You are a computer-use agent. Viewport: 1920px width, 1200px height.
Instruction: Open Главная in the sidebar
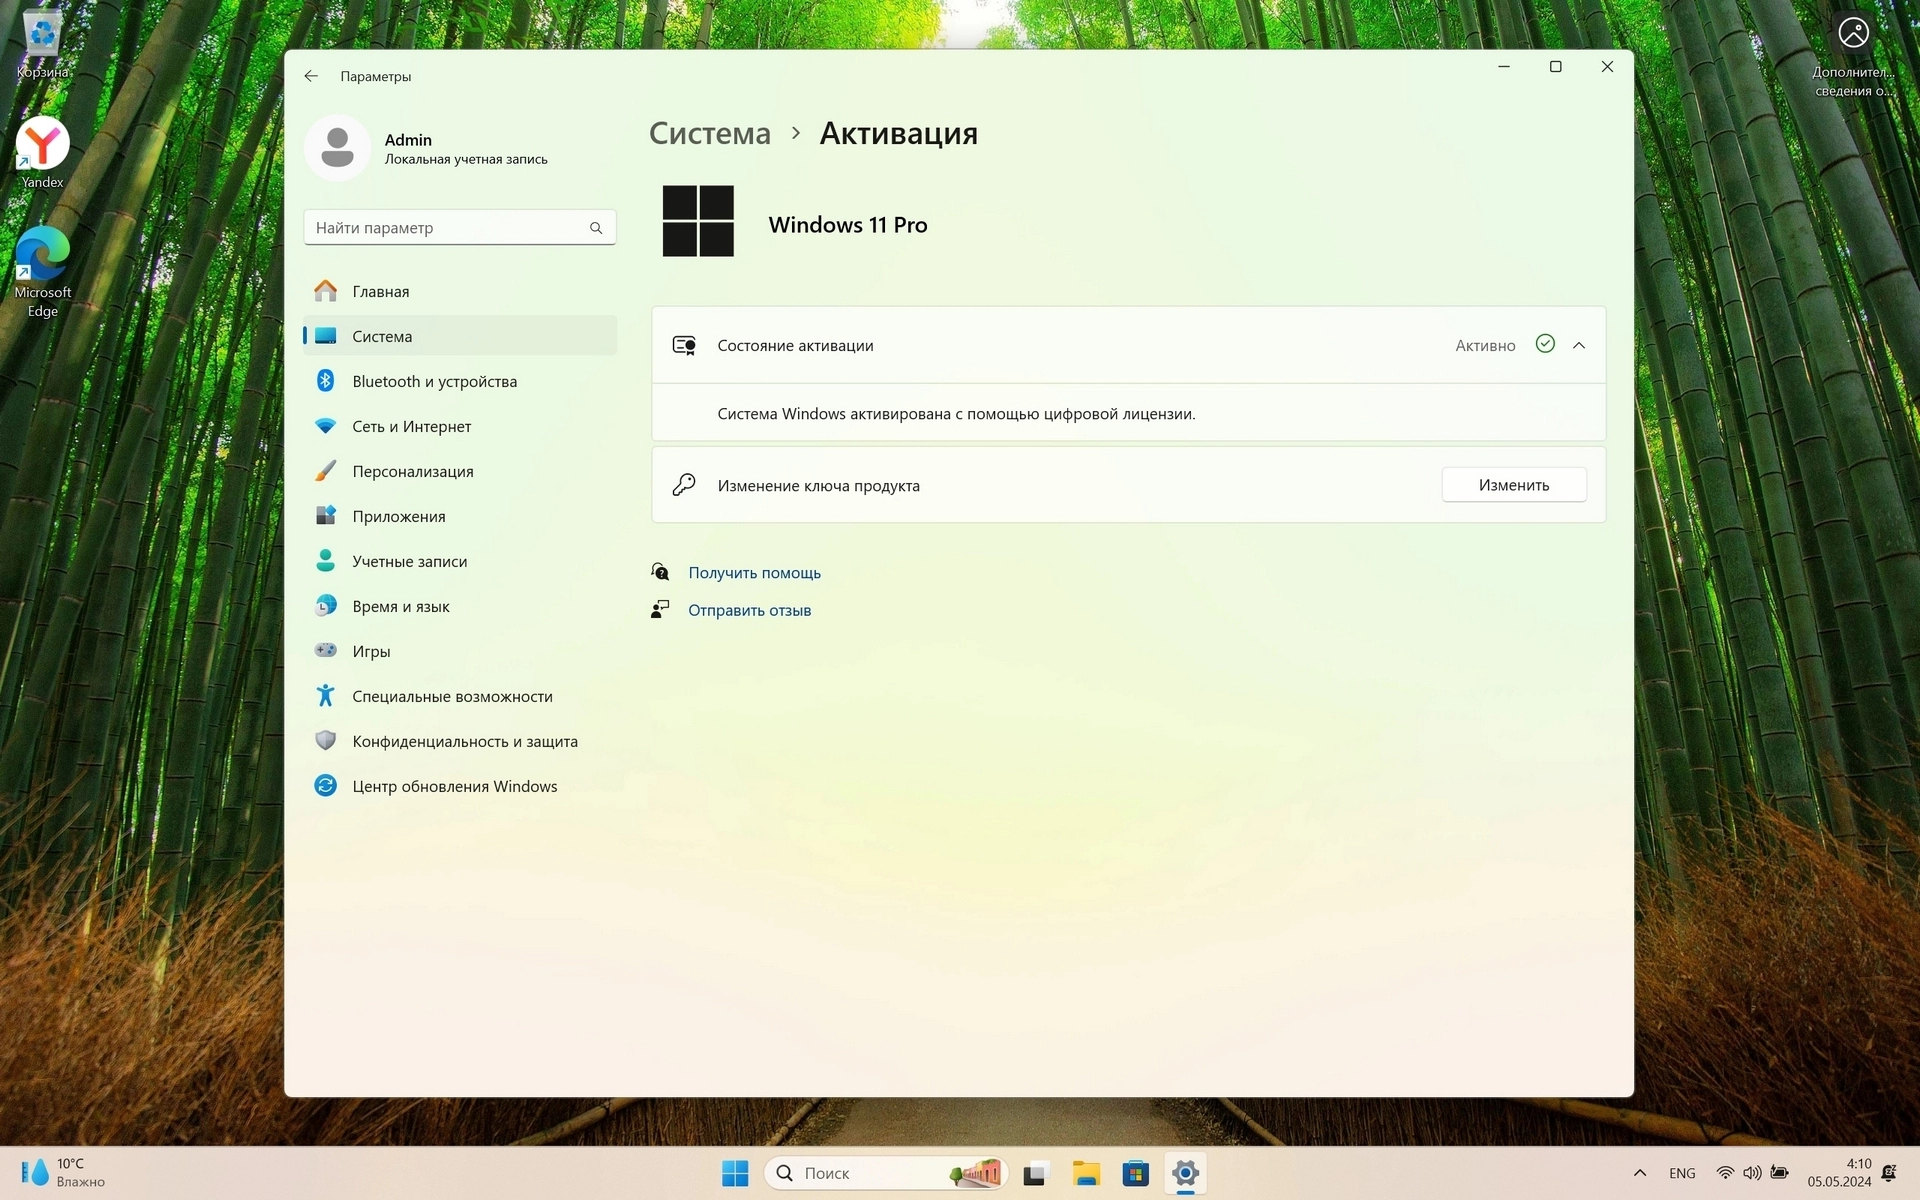(380, 292)
